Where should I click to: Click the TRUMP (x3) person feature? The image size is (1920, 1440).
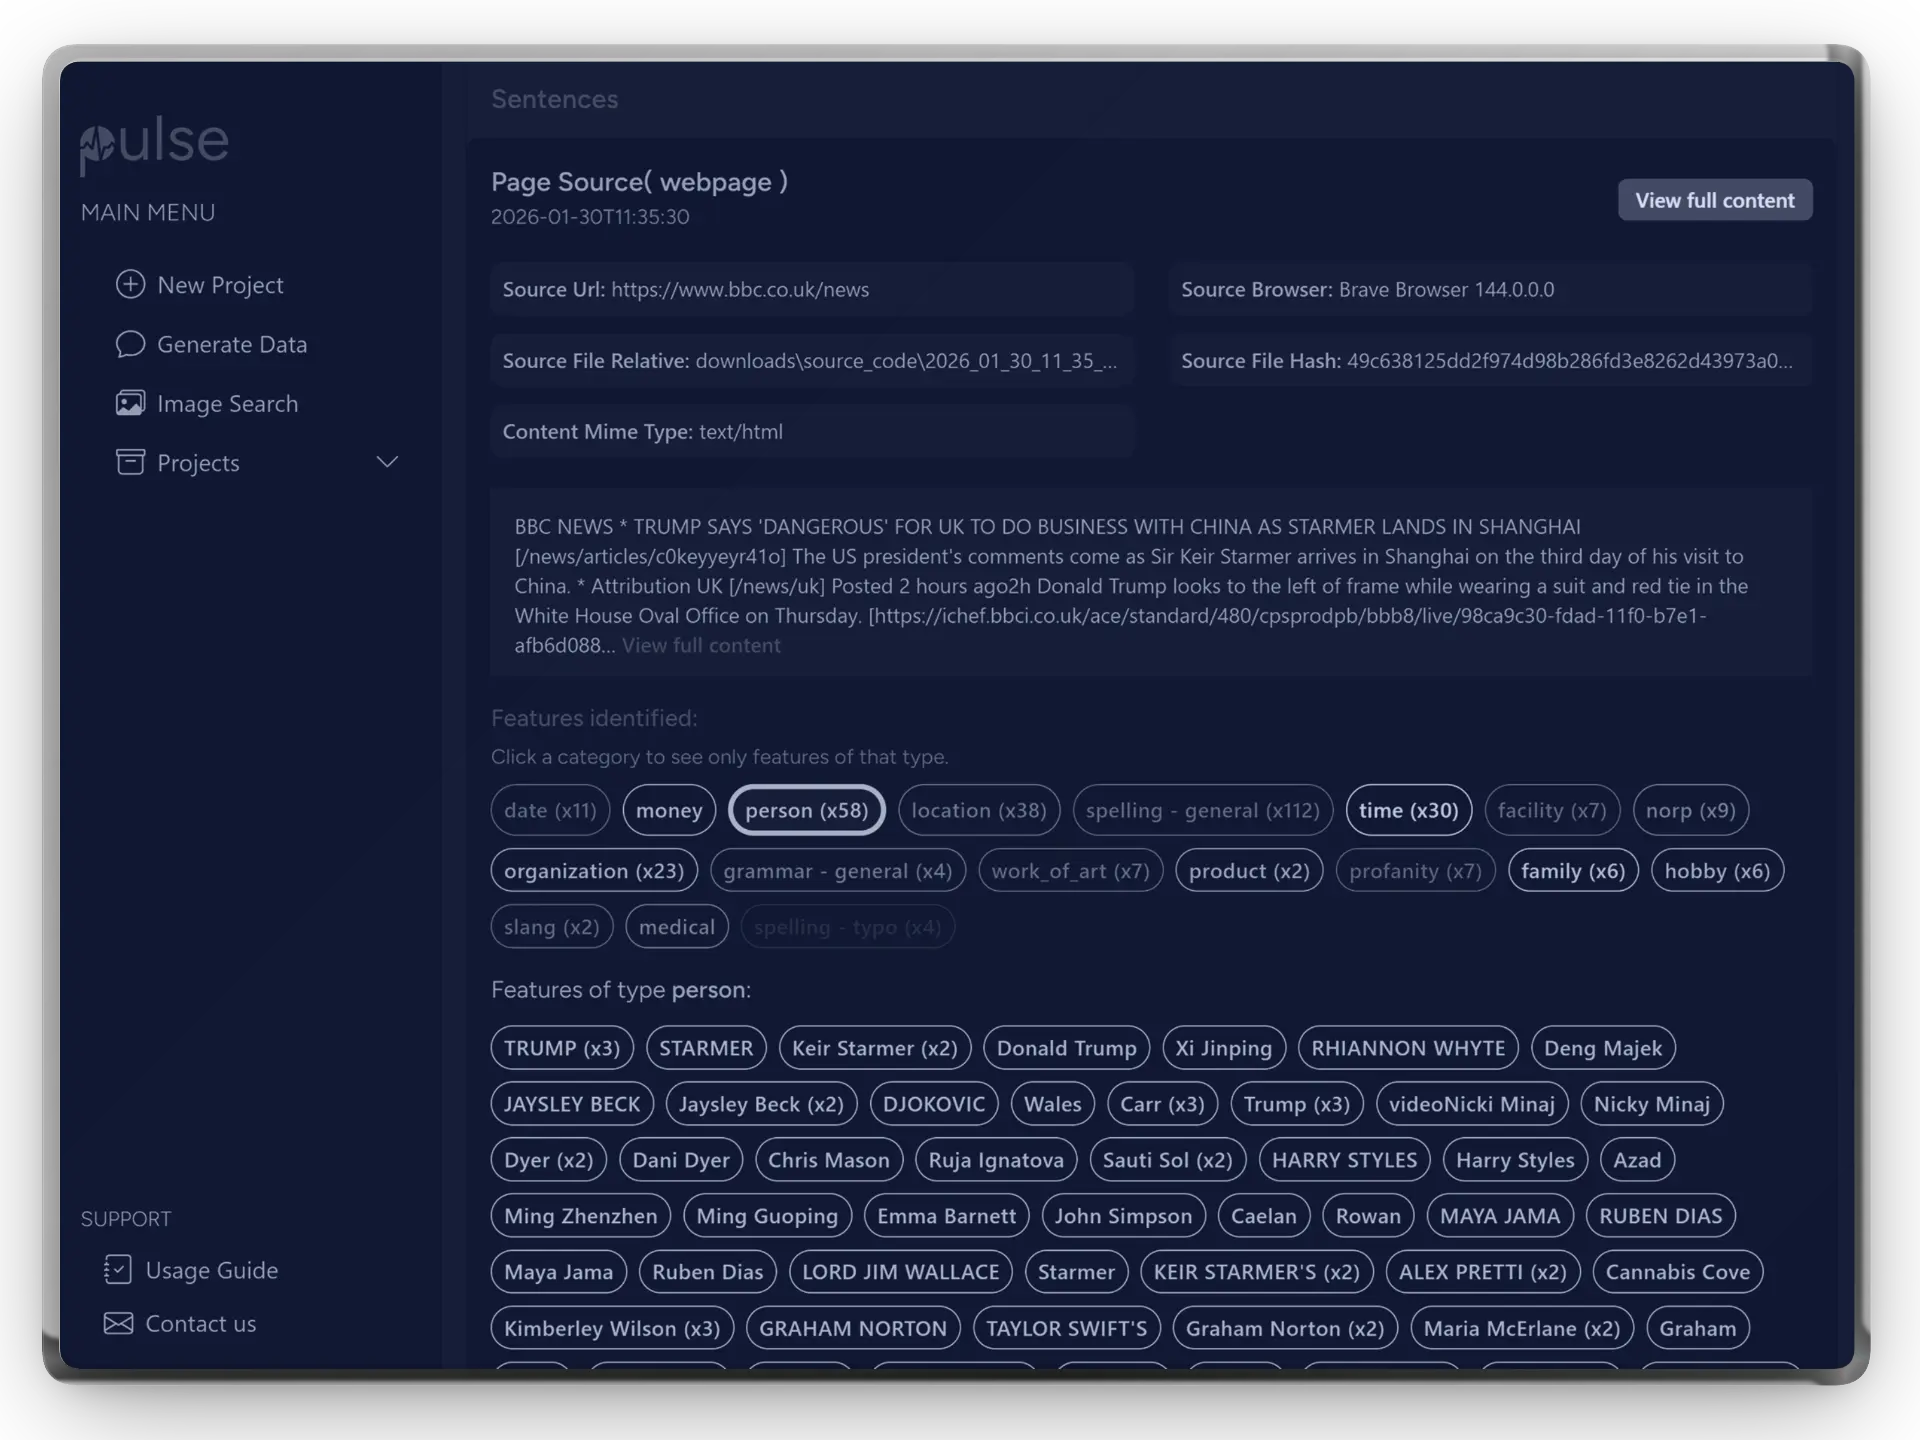pos(562,1048)
